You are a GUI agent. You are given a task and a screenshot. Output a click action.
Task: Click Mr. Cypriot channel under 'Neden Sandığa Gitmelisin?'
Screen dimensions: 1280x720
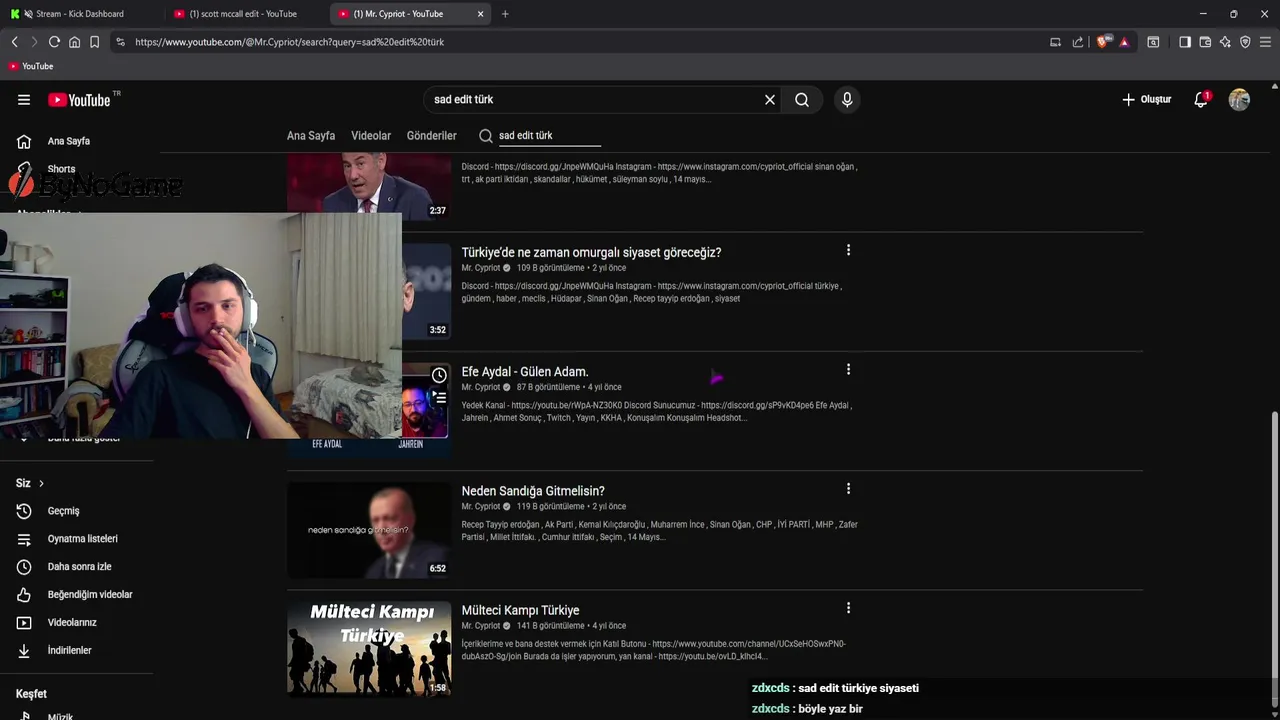(481, 507)
